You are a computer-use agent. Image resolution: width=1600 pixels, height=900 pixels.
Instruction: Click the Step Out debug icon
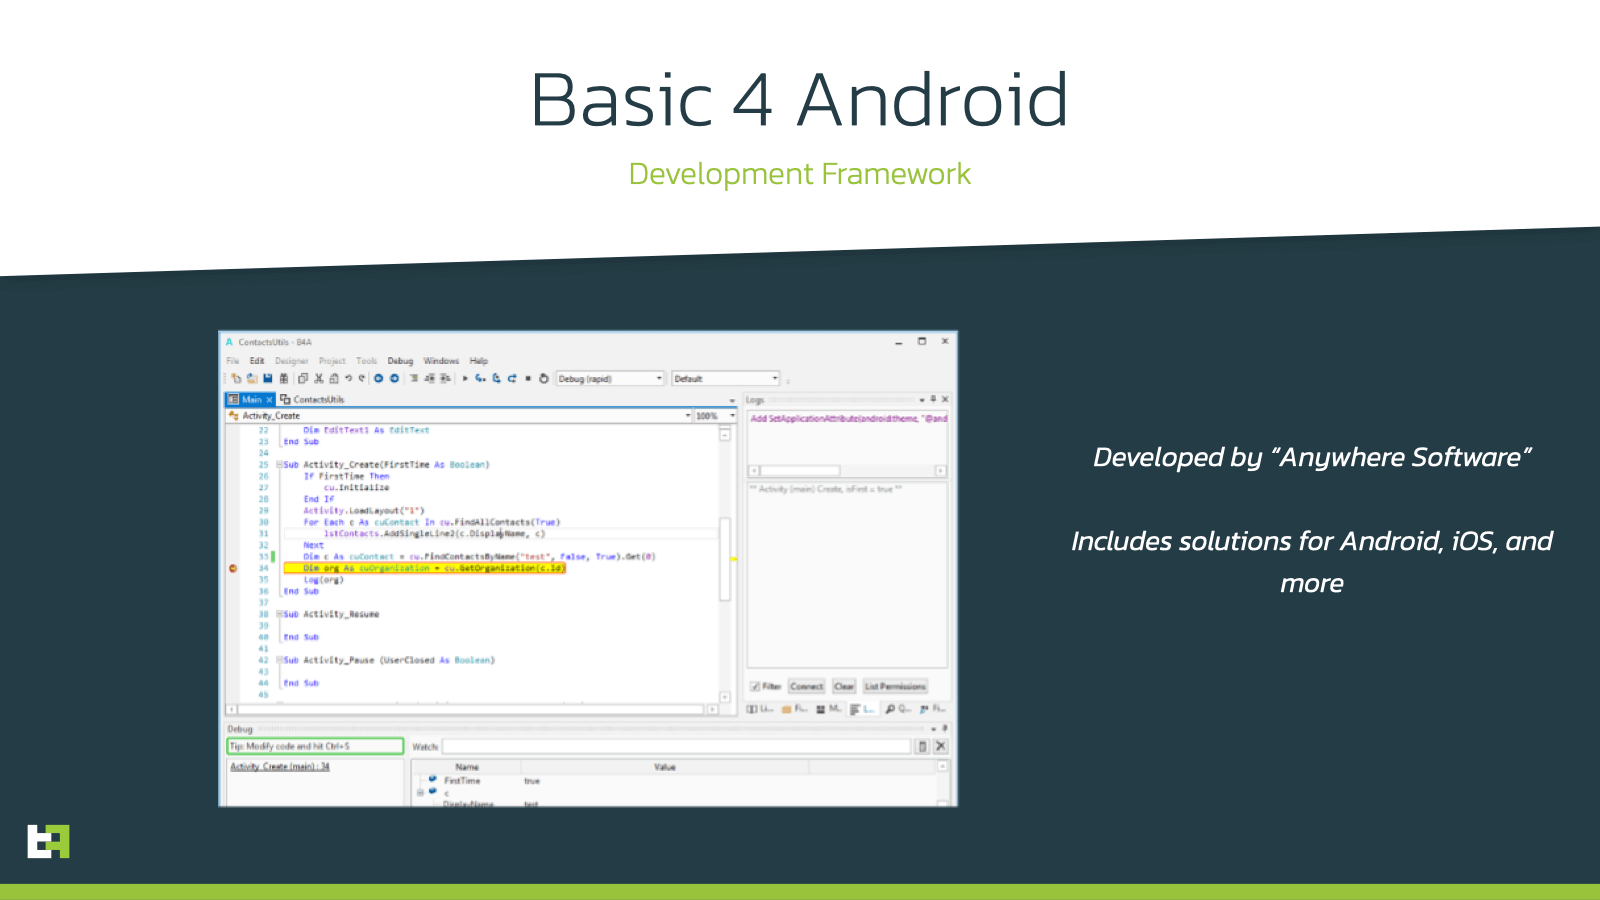(x=512, y=378)
